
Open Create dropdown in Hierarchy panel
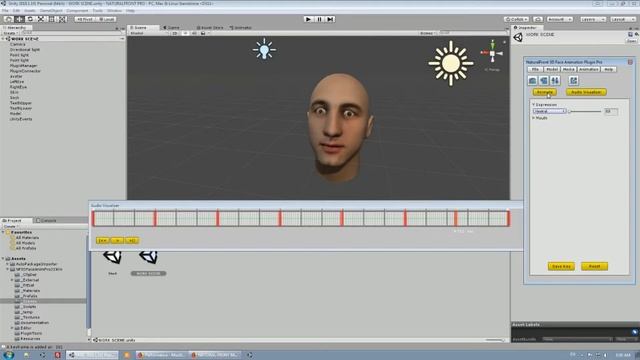[x=10, y=33]
